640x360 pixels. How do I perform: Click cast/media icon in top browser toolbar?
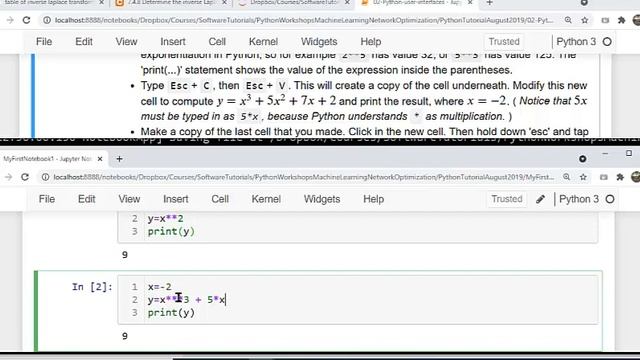point(605,20)
